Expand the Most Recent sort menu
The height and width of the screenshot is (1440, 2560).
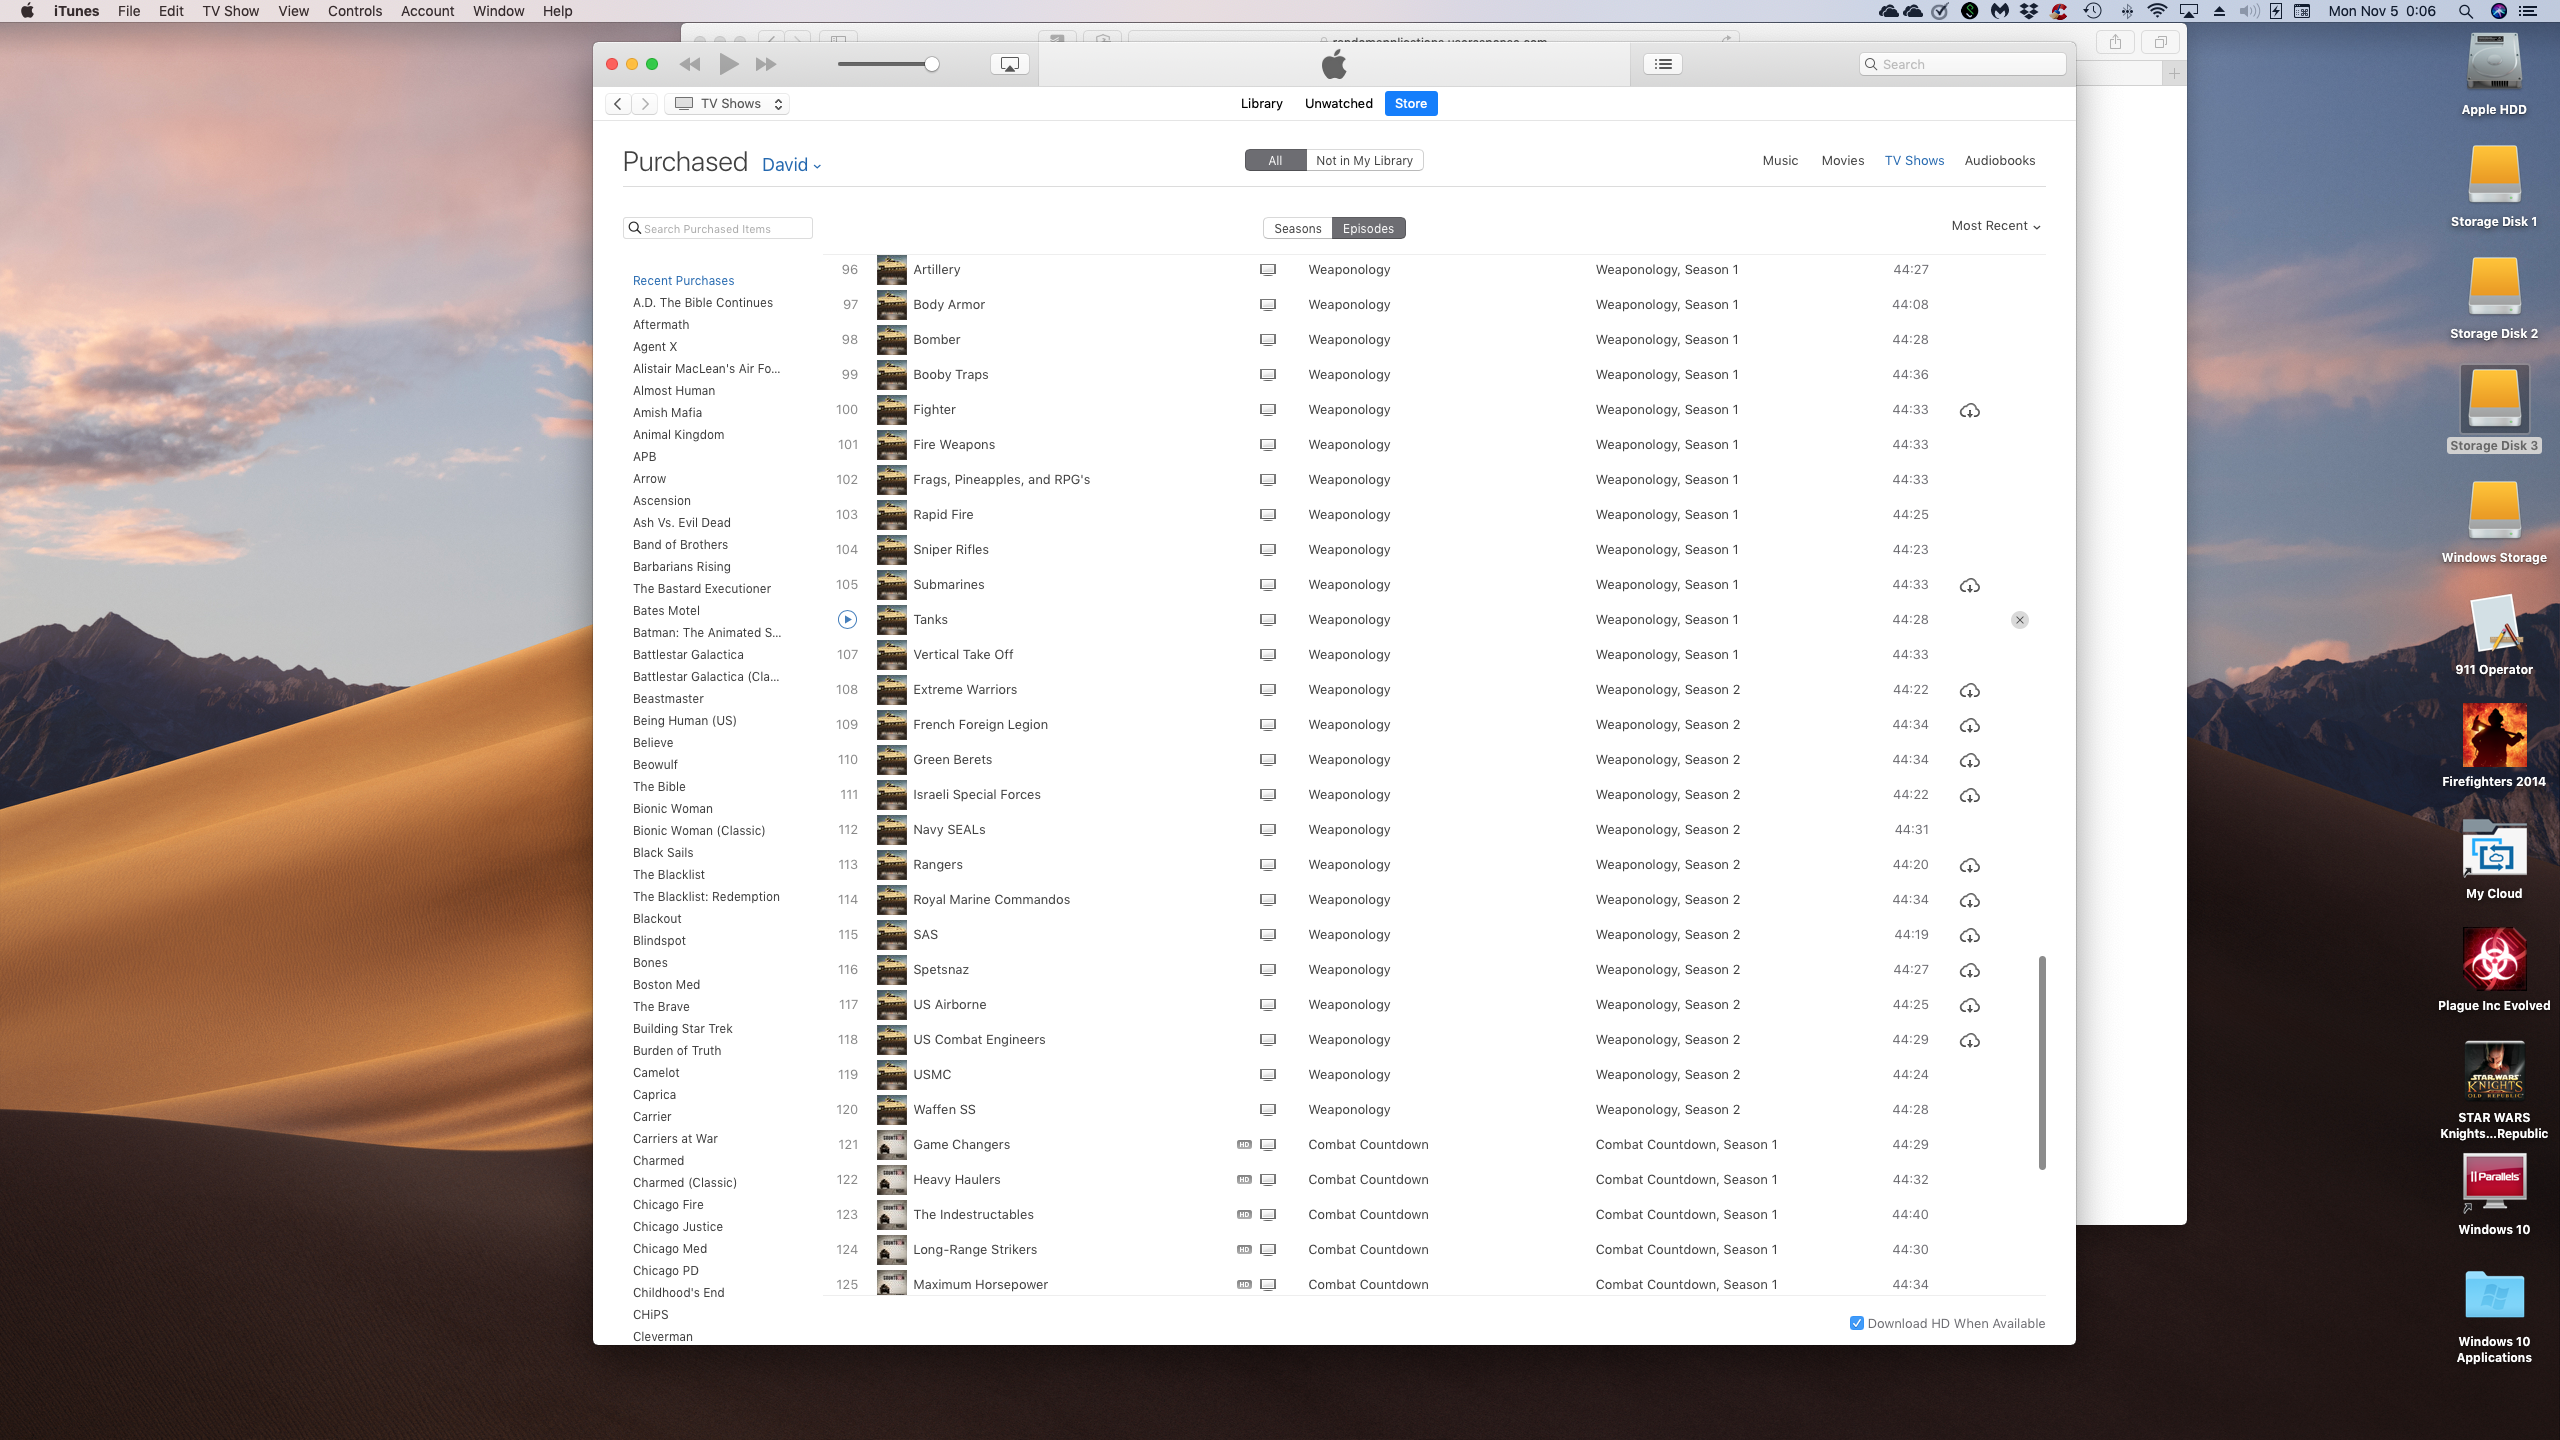coord(1995,226)
